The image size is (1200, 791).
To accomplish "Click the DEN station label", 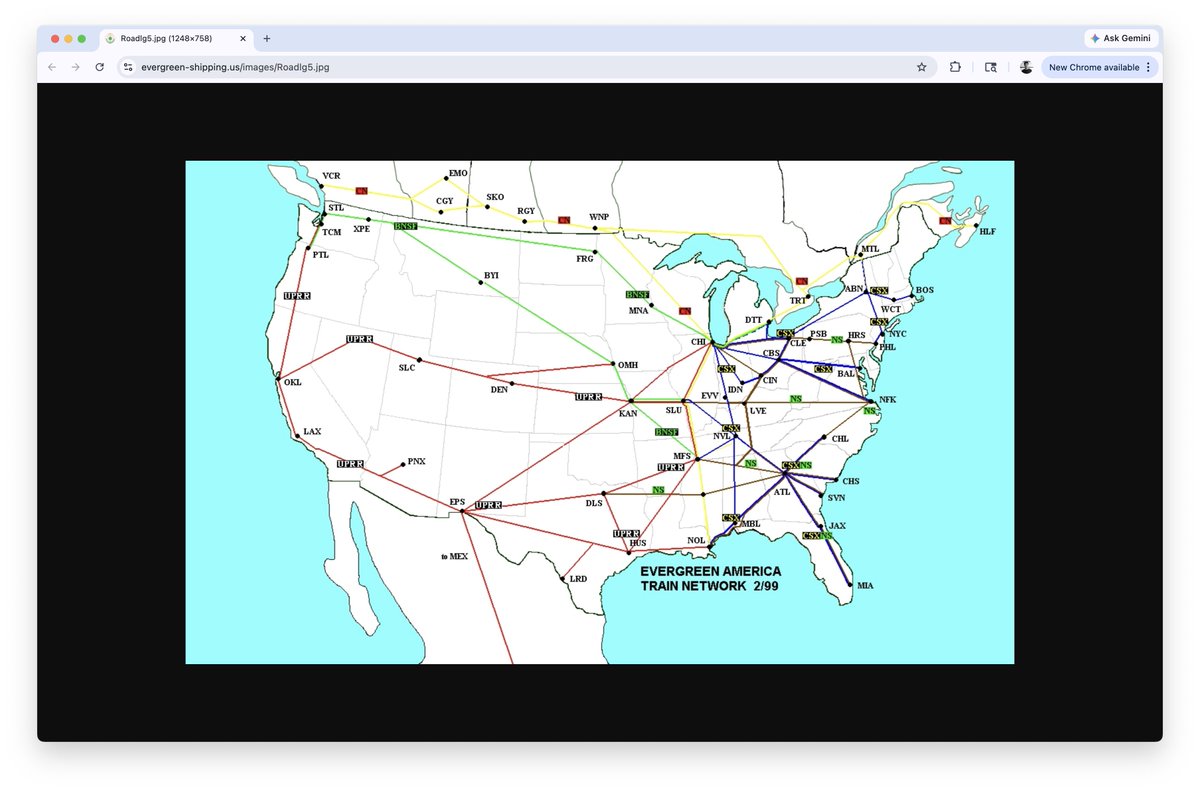I will pos(499,390).
